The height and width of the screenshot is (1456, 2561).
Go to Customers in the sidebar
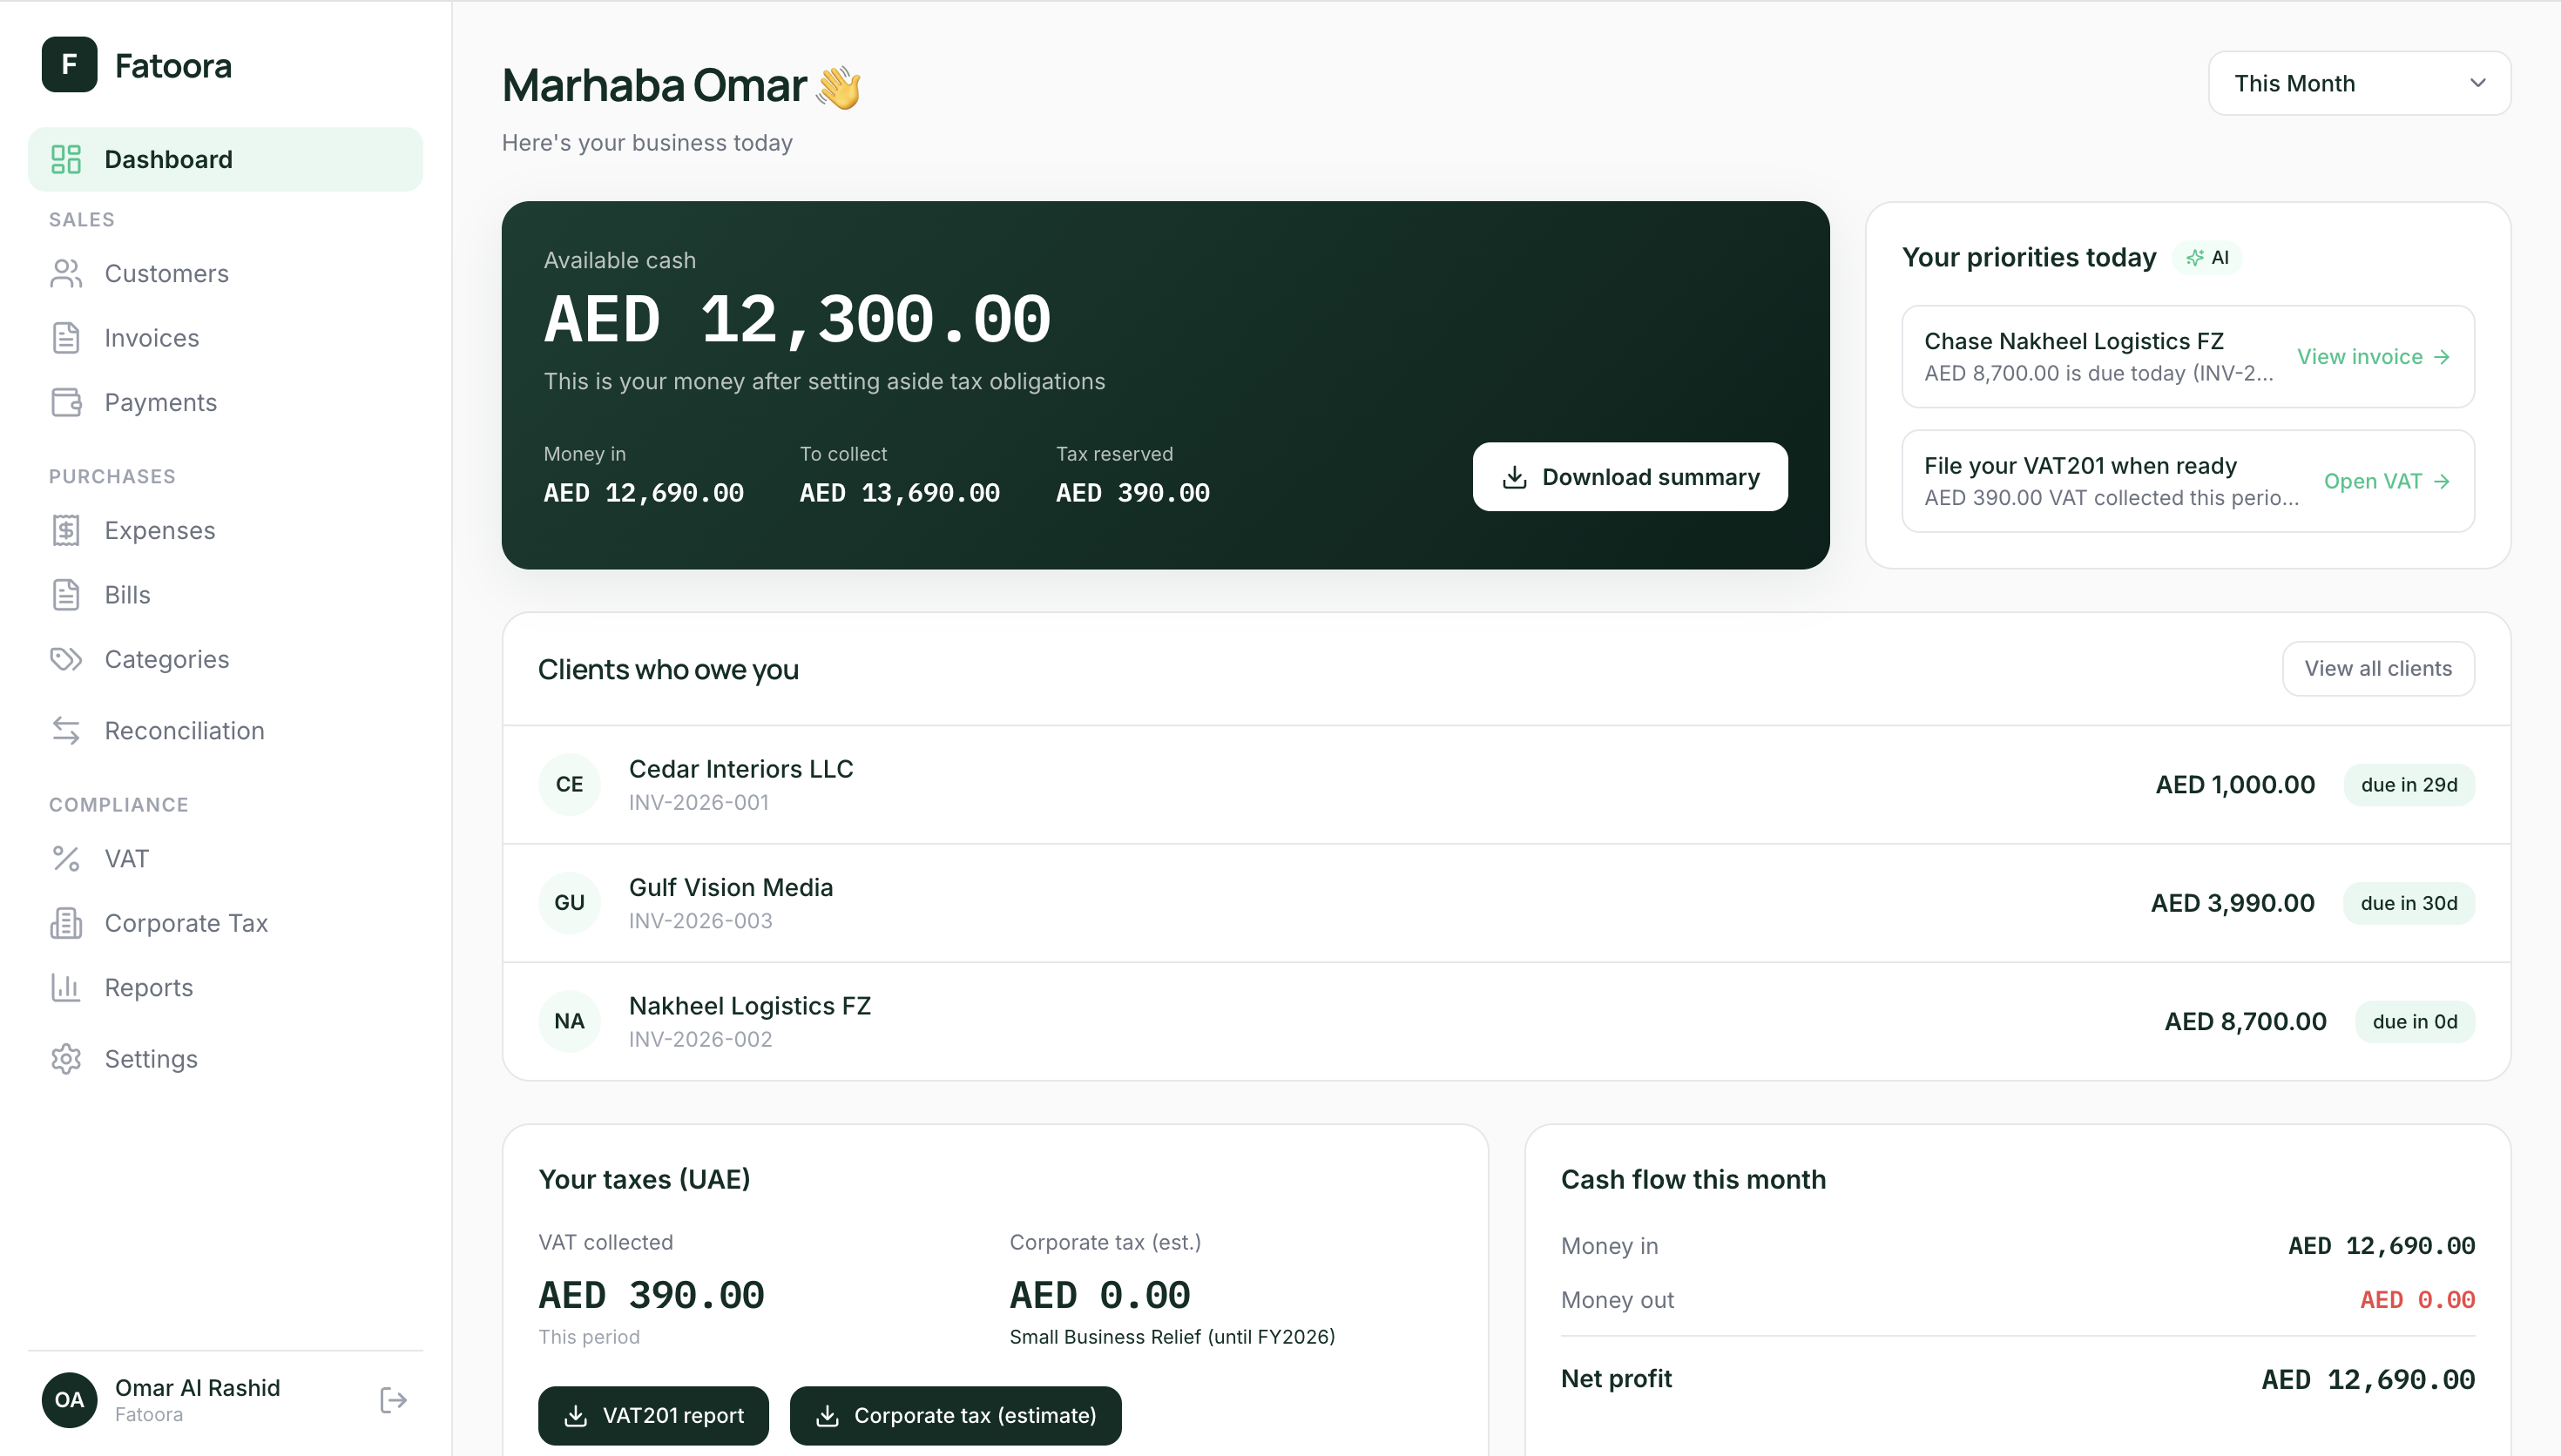pyautogui.click(x=225, y=274)
